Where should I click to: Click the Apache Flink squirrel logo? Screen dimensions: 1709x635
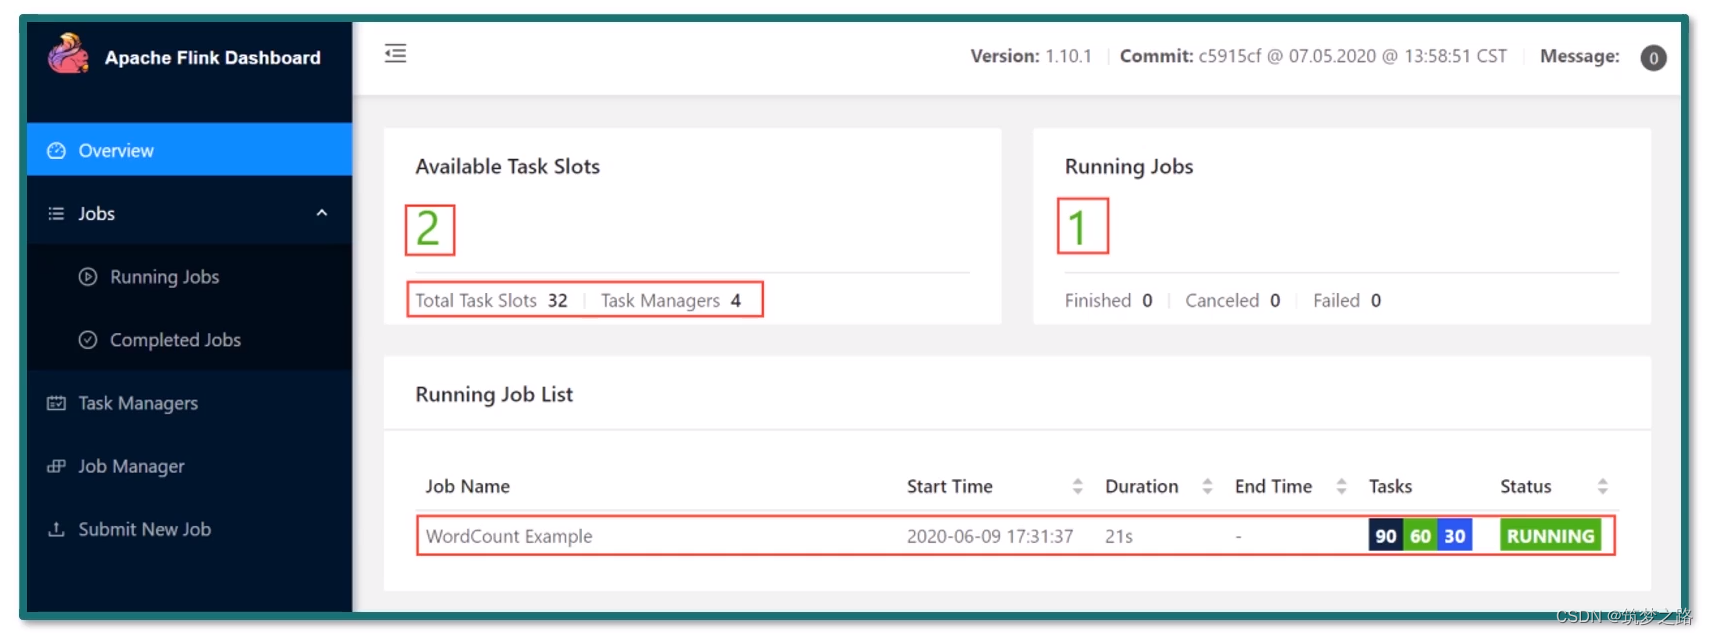pos(68,54)
